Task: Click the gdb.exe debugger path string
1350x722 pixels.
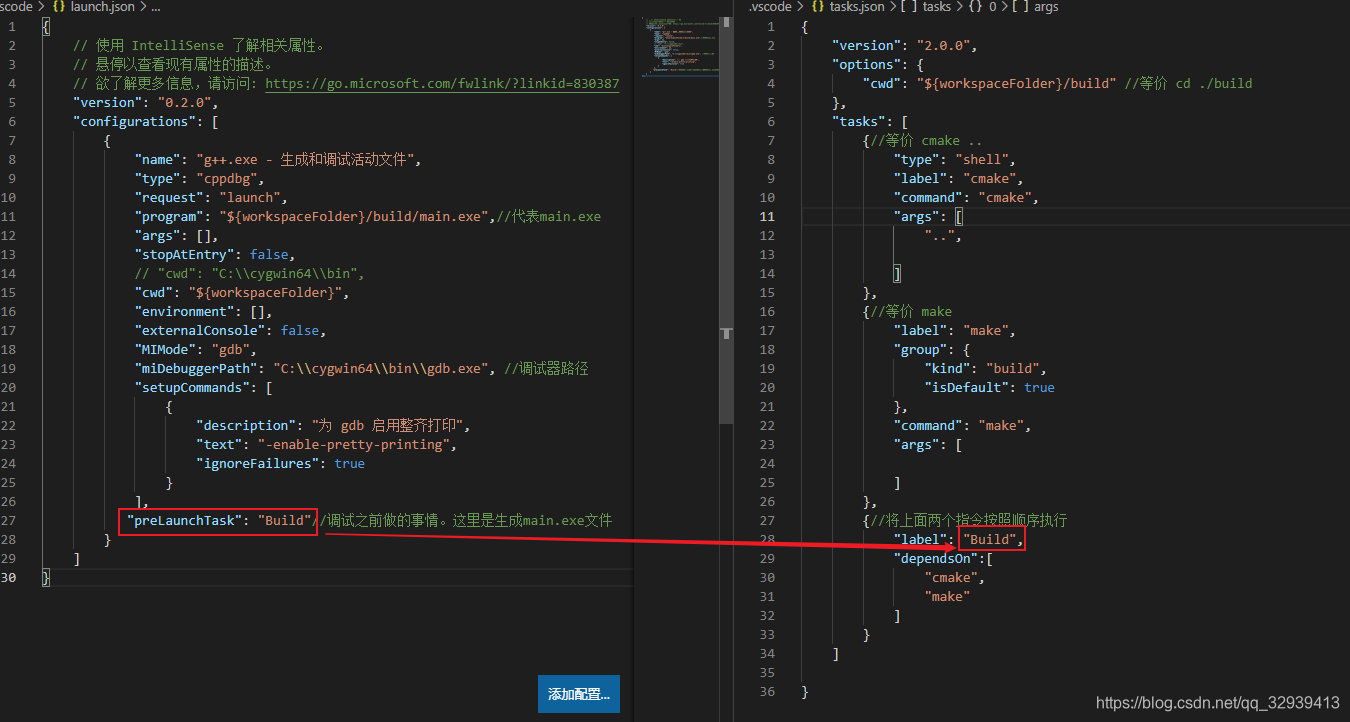Action: pos(380,369)
